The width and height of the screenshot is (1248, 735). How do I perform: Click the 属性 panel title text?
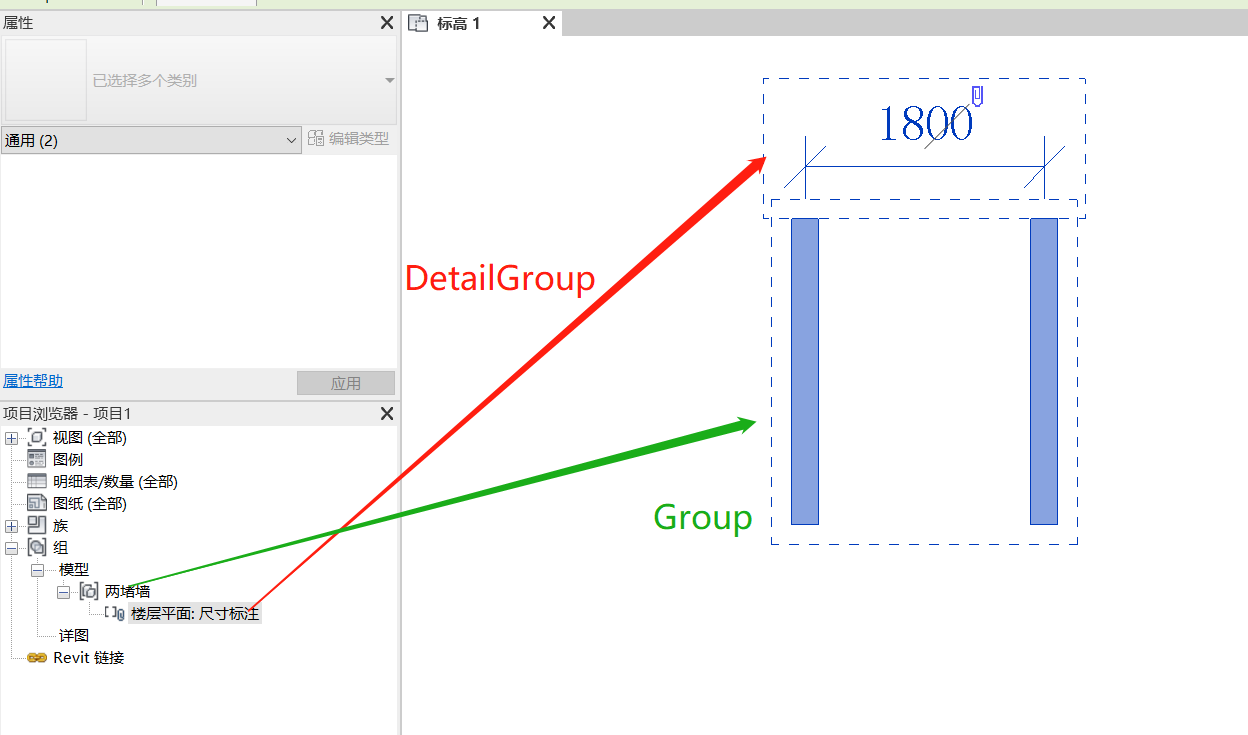[18, 23]
